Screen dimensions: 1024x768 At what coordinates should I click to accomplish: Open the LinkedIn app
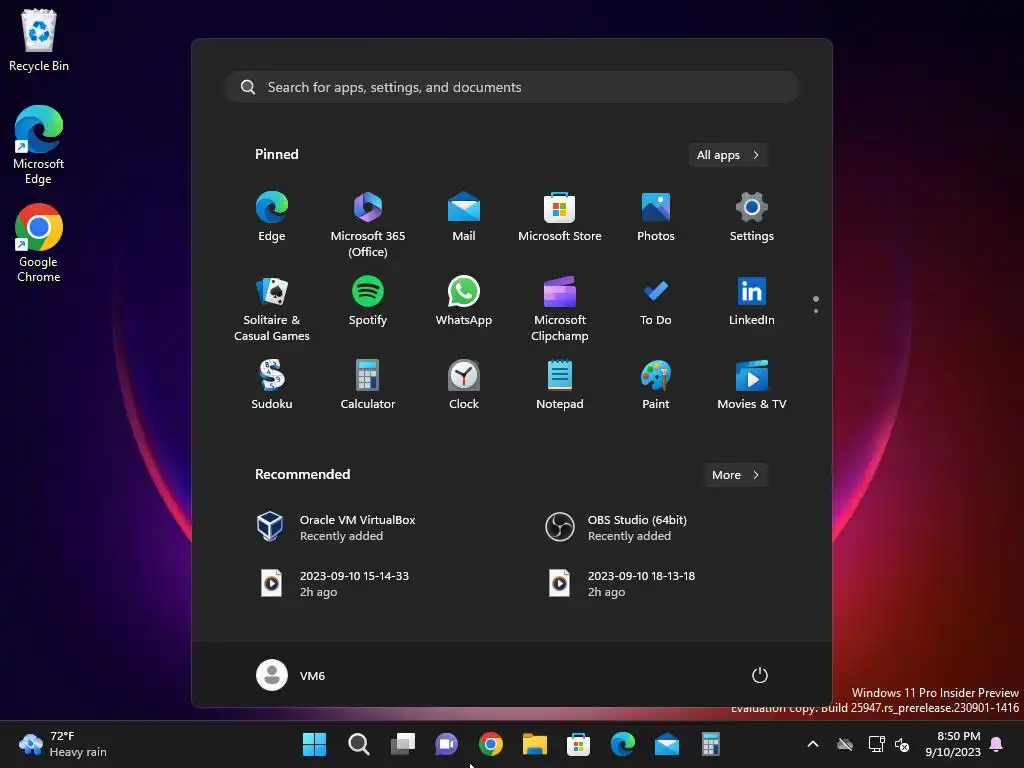pyautogui.click(x=752, y=301)
